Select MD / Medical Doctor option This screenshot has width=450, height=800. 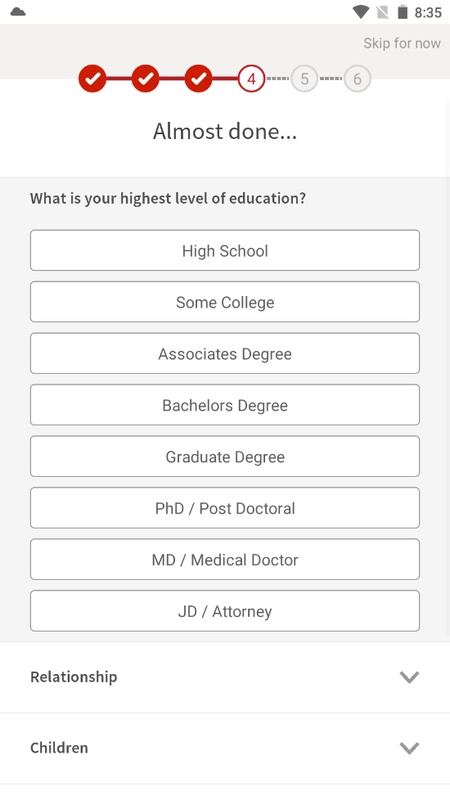[225, 559]
